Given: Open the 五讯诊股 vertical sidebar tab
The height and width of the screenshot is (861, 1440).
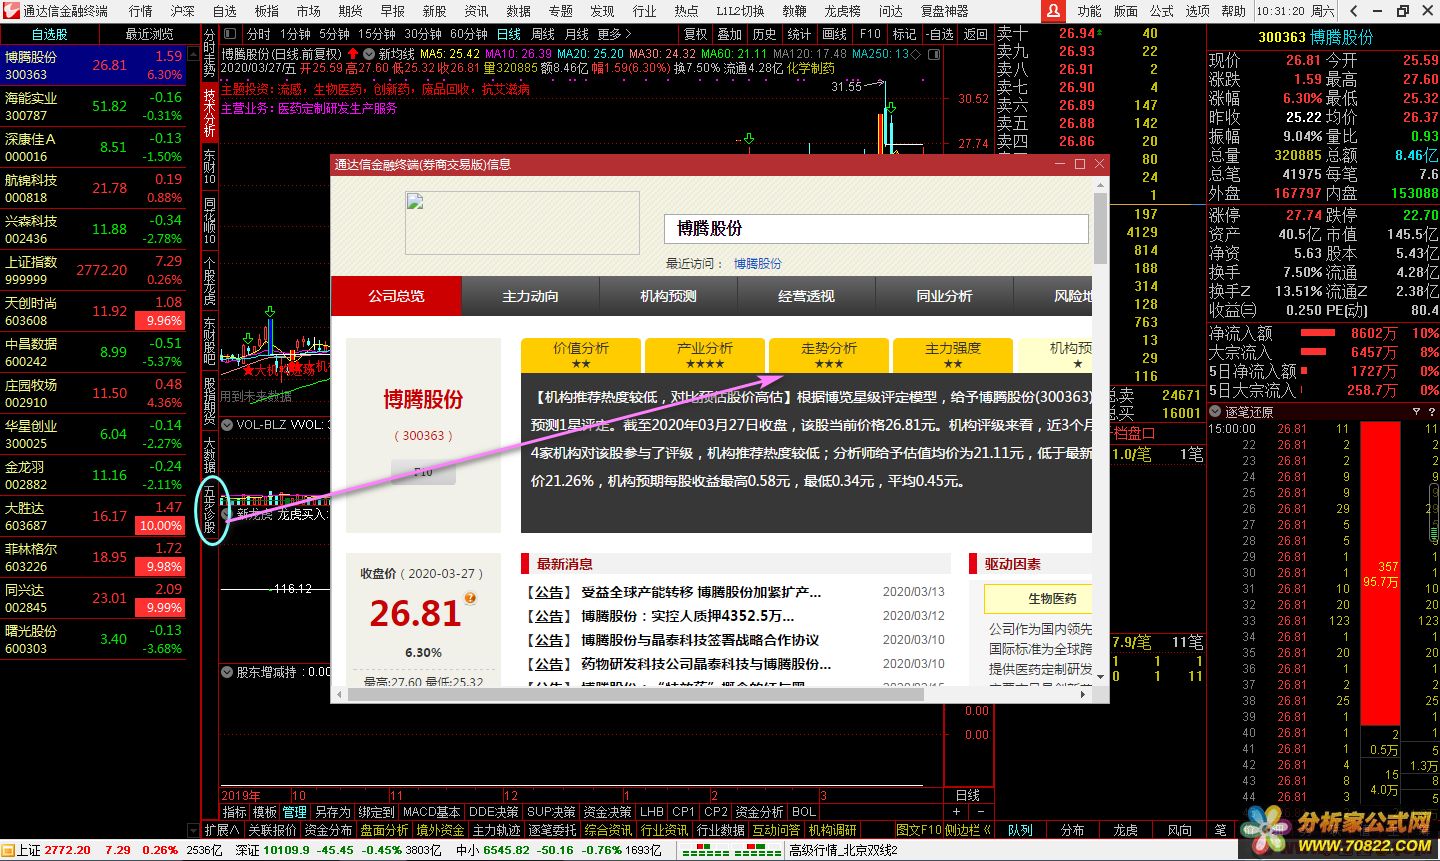Looking at the screenshot, I should [210, 511].
